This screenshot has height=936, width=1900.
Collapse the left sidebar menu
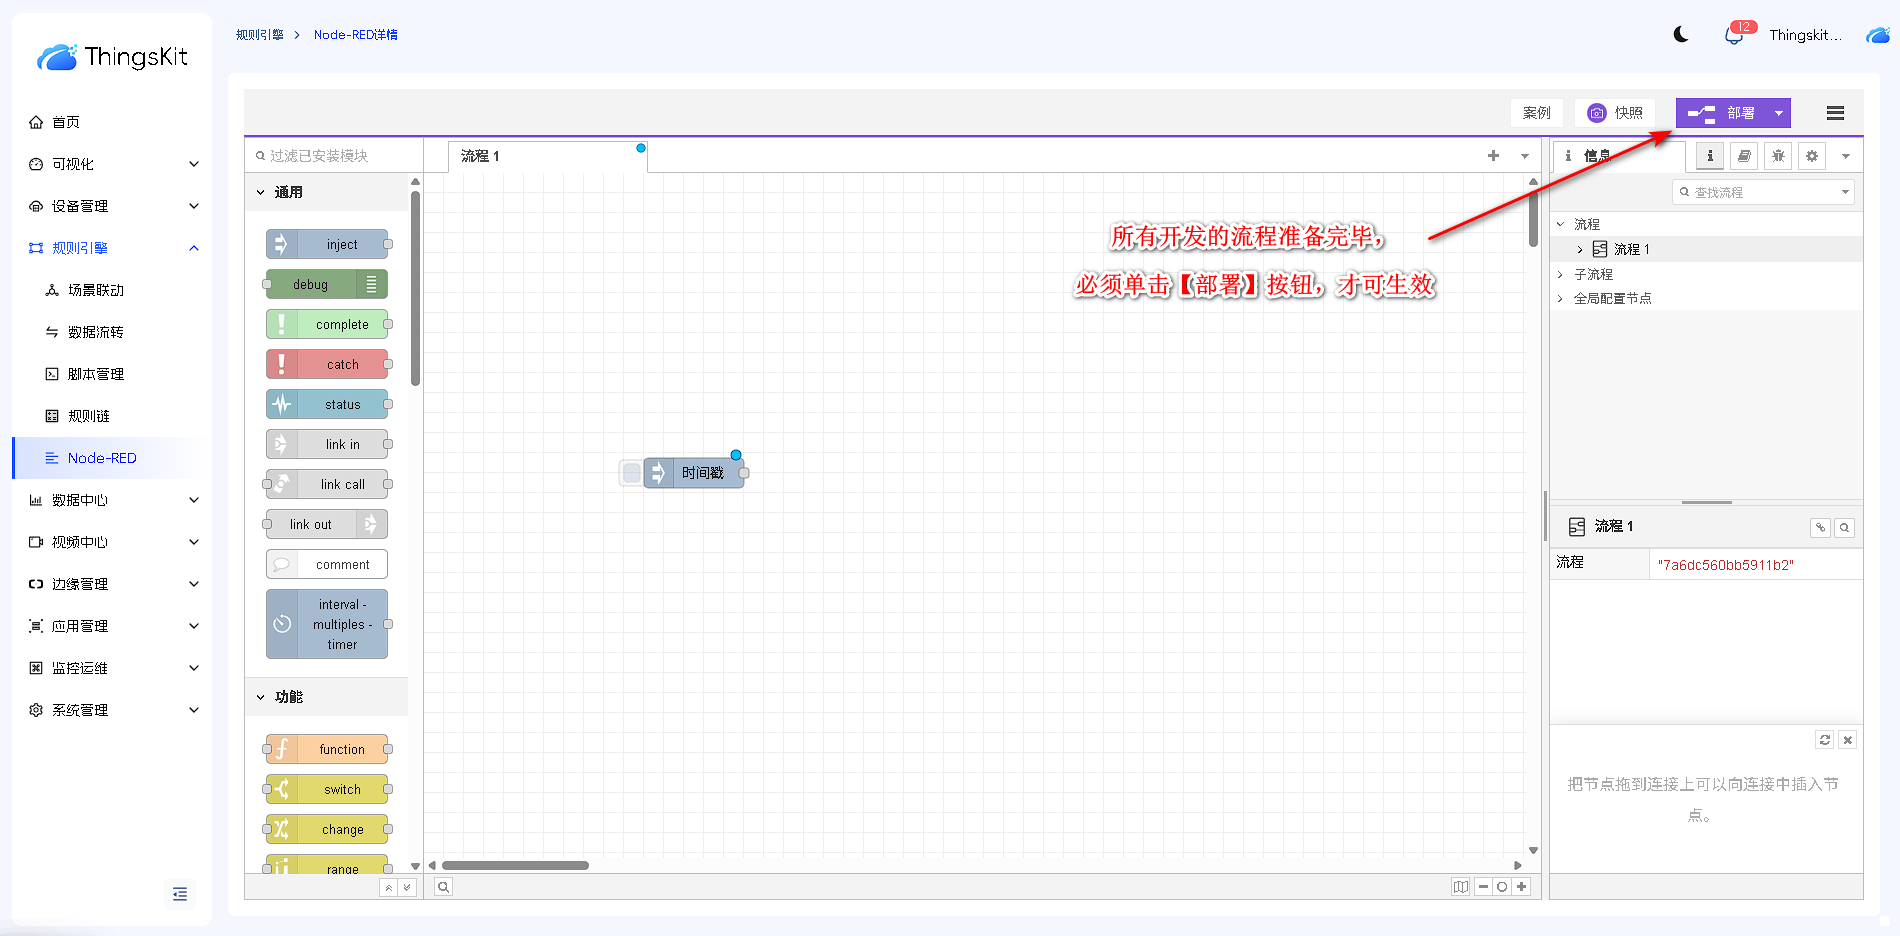180,894
